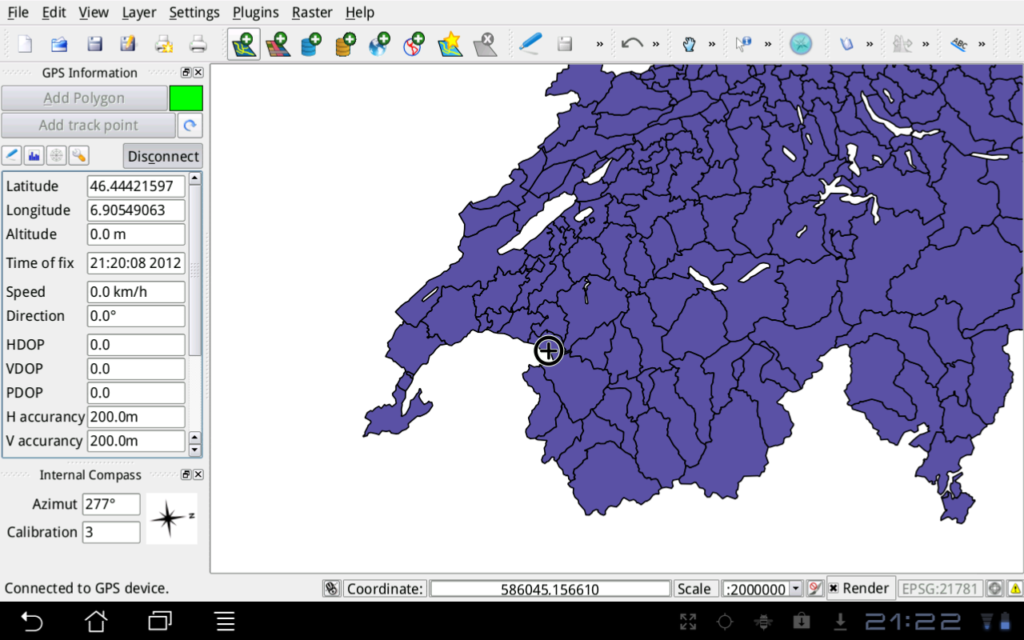Open the Plugins menu
This screenshot has width=1024, height=640.
(255, 12)
